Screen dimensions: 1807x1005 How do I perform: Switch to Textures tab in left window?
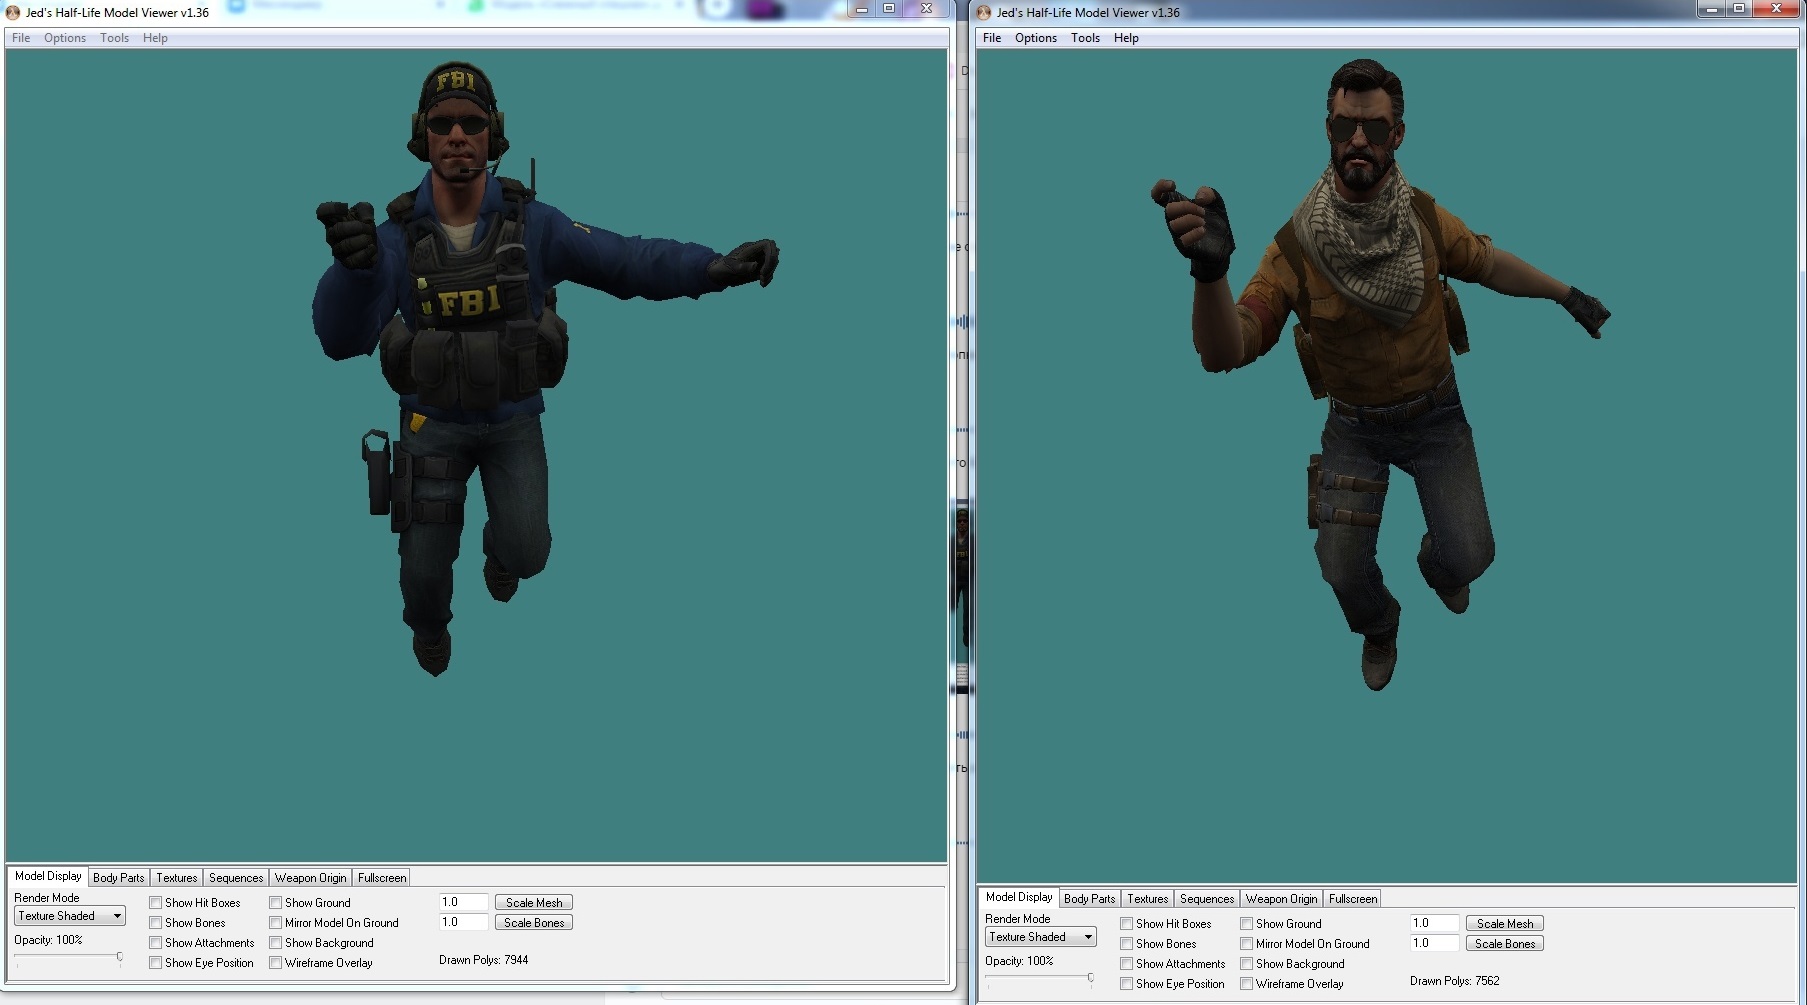point(177,878)
